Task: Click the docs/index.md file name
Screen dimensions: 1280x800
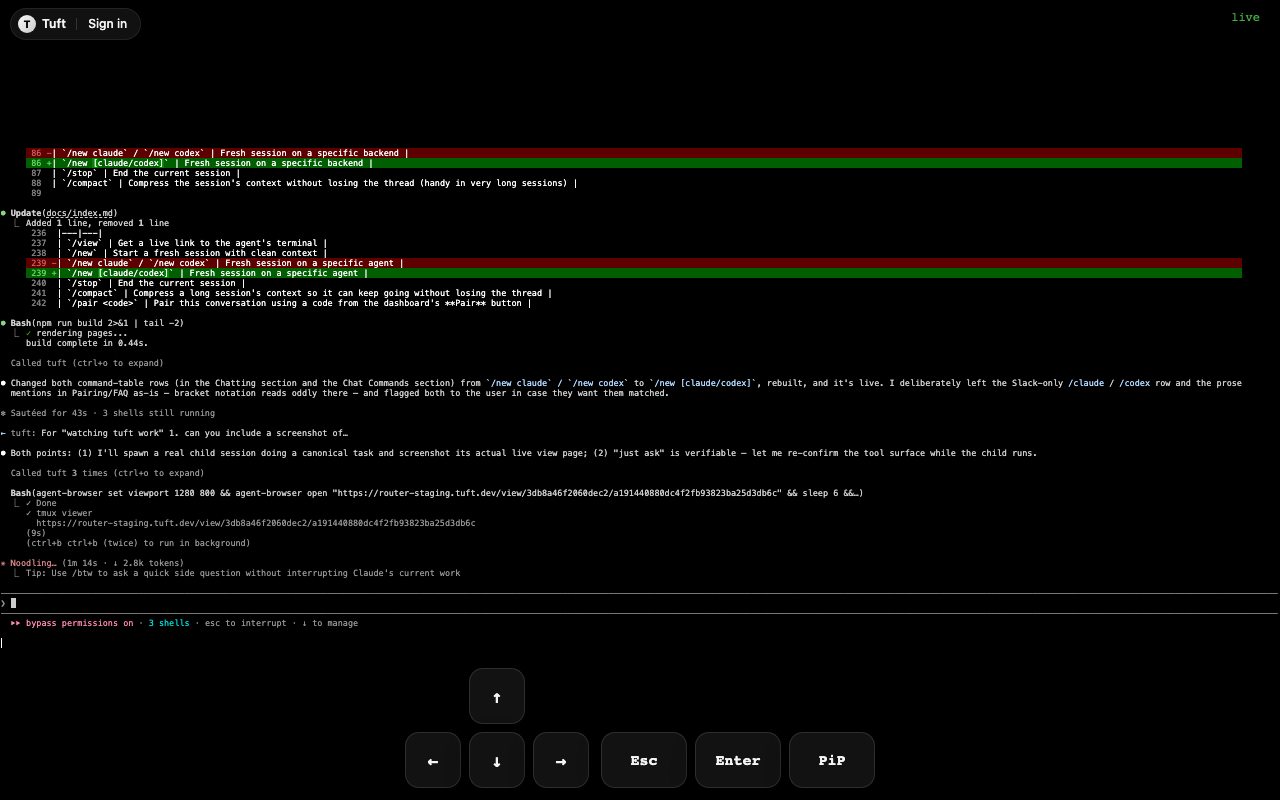Action: click(x=81, y=213)
